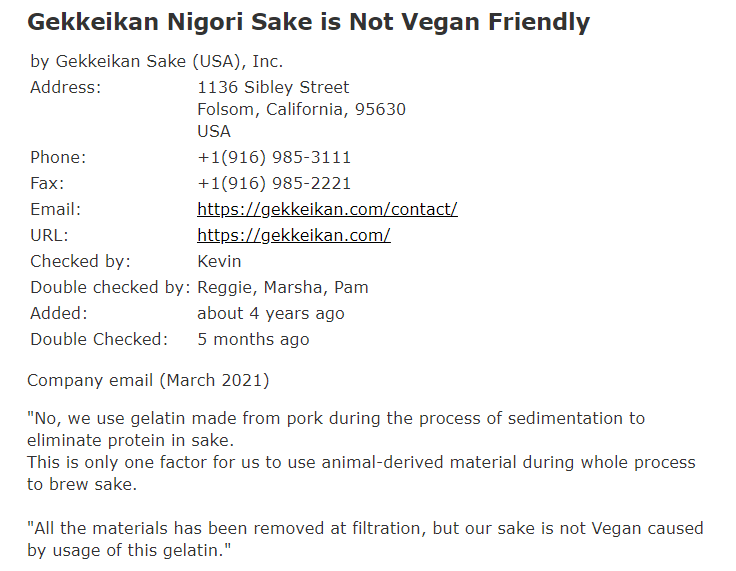The width and height of the screenshot is (736, 571).
Task: Click the gekkeikan.com/contact/ email link
Action: (327, 209)
